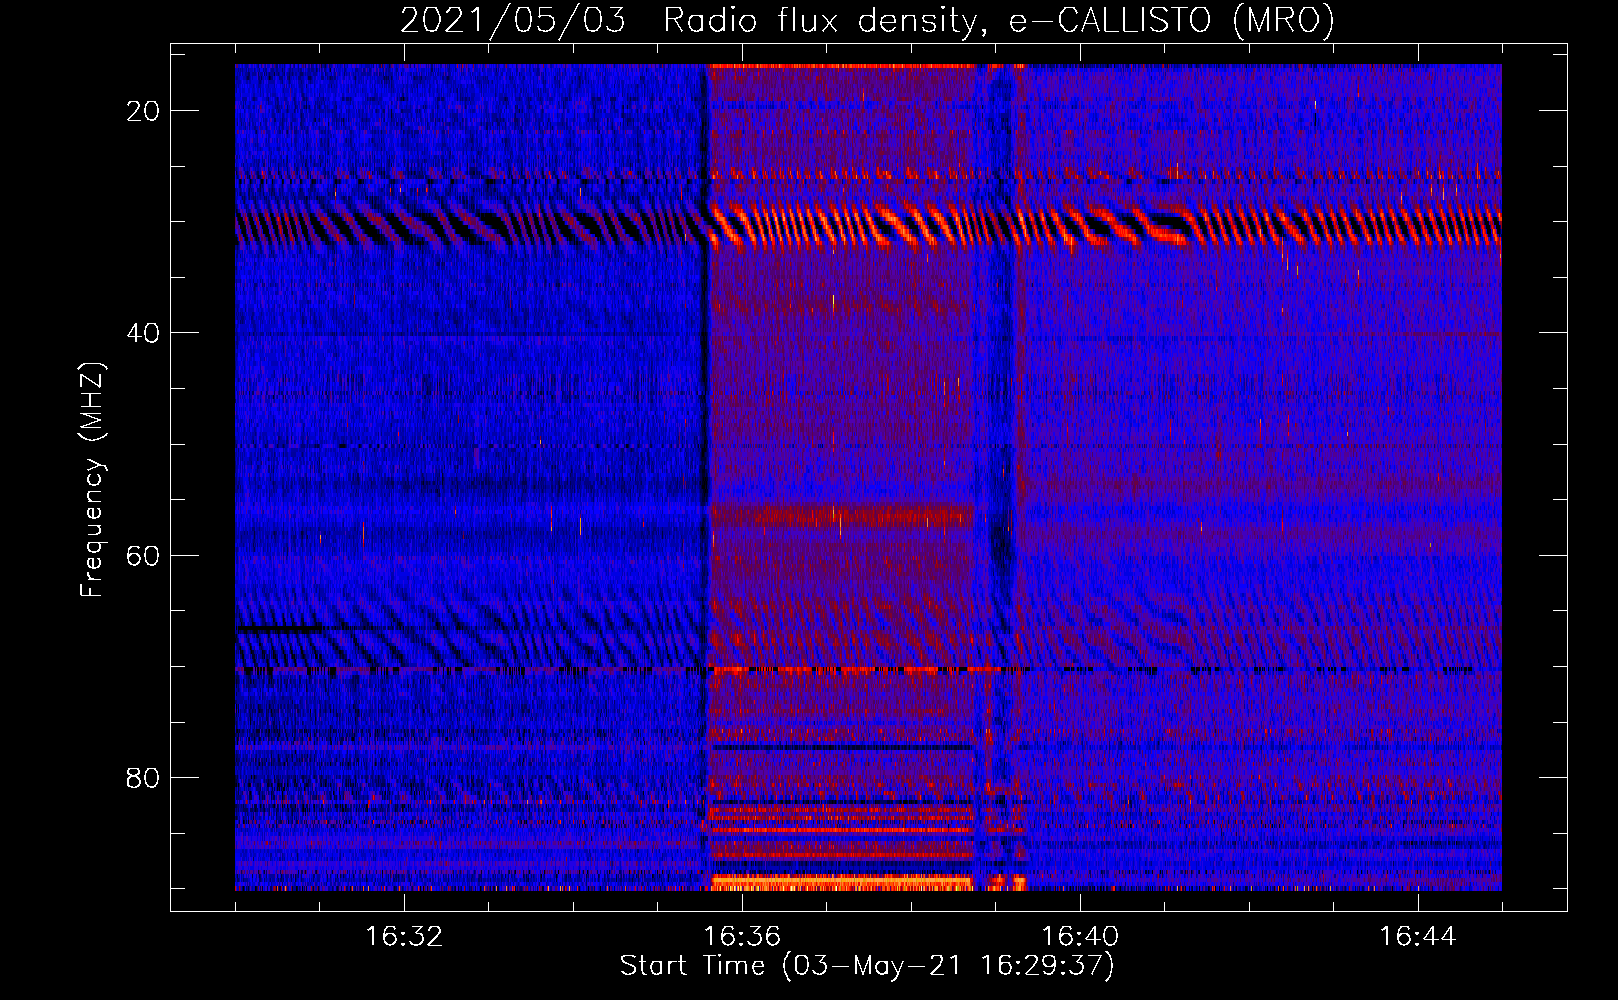
Task: Click the 80 frequency tick label
Action: [x=143, y=778]
